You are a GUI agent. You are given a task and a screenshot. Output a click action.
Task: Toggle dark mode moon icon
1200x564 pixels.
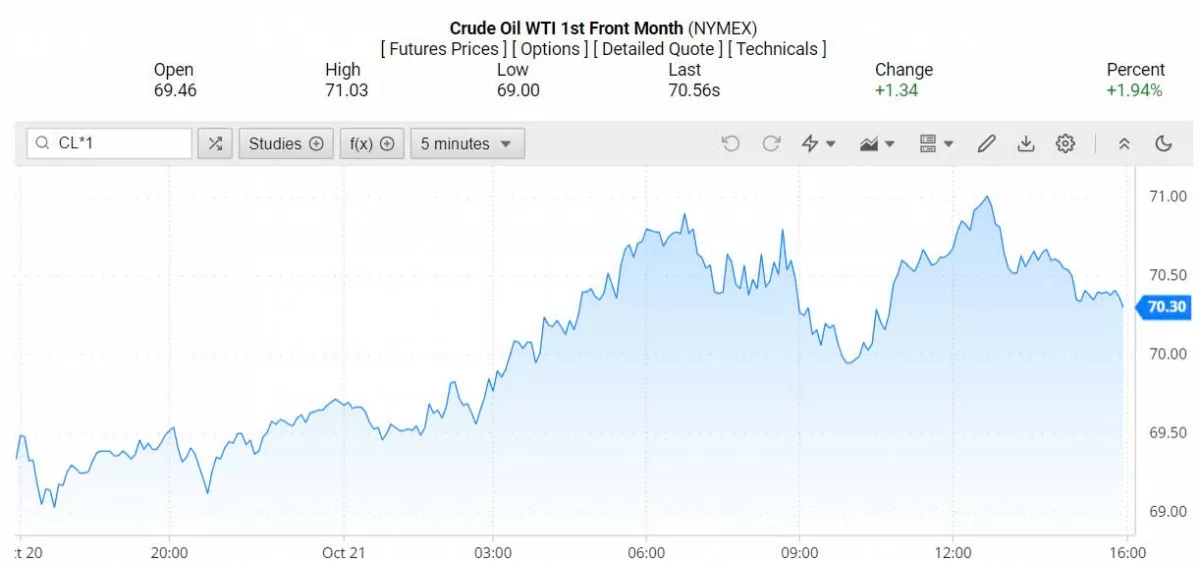point(1163,144)
